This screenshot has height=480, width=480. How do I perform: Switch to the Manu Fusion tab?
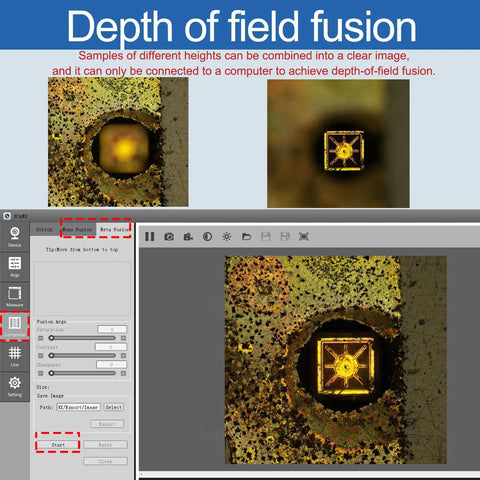[x=77, y=230]
